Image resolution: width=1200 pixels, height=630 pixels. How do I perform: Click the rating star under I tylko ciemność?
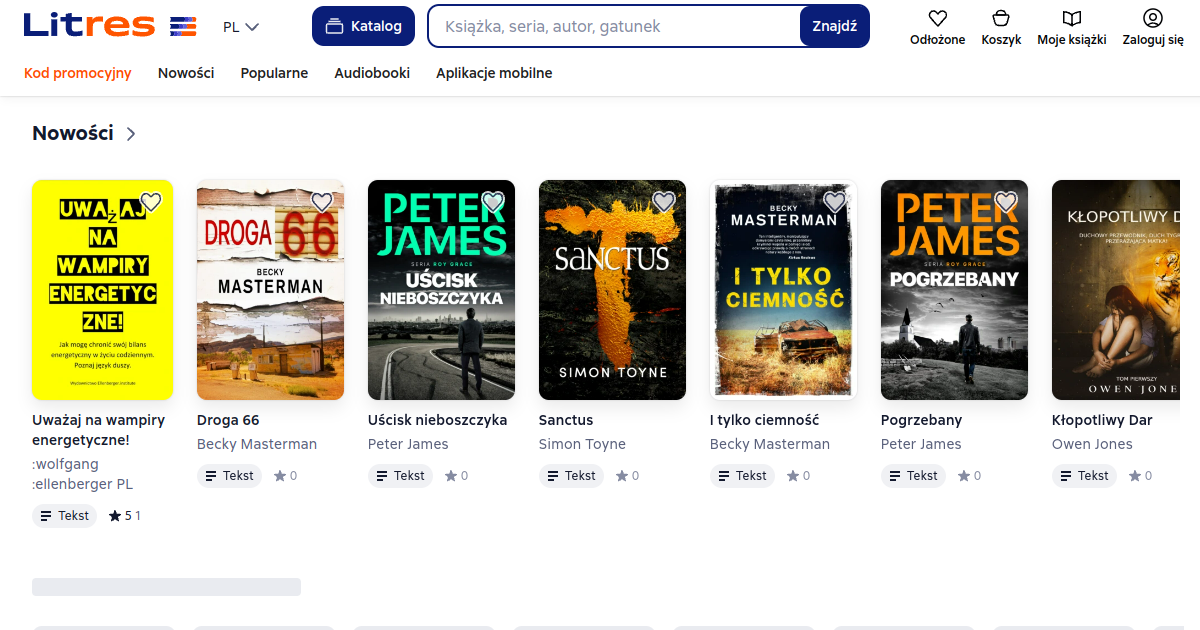click(793, 476)
